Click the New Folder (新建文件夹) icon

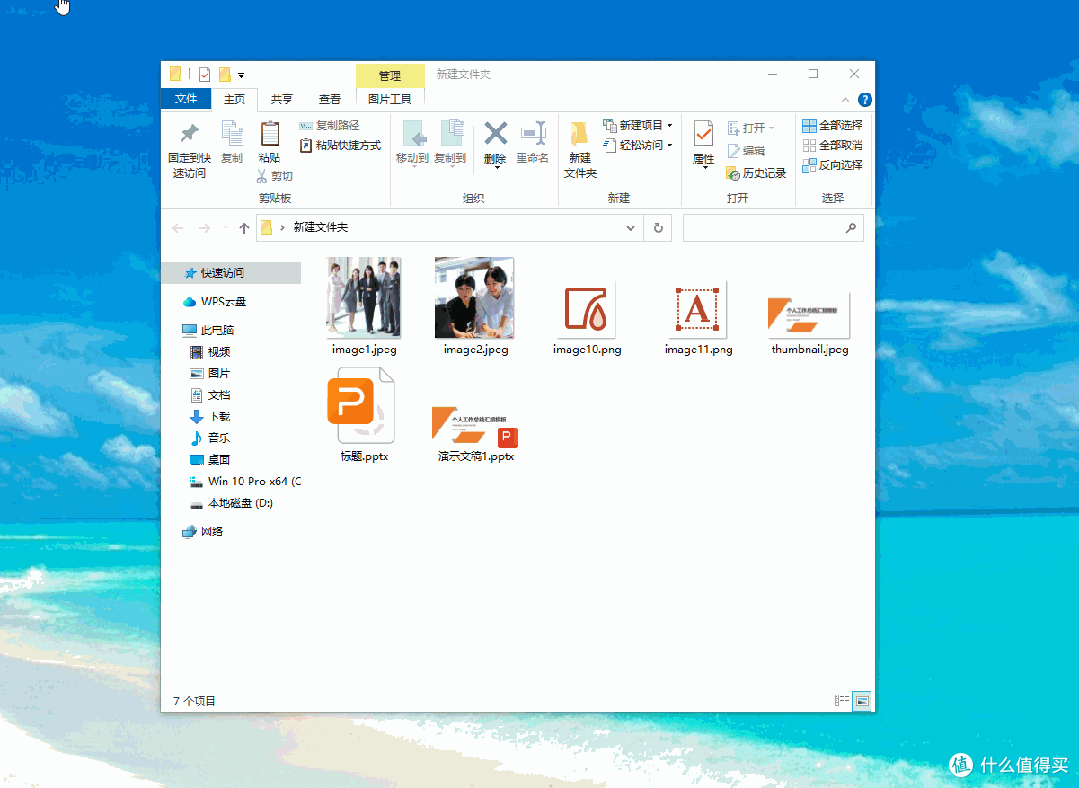[x=579, y=134]
